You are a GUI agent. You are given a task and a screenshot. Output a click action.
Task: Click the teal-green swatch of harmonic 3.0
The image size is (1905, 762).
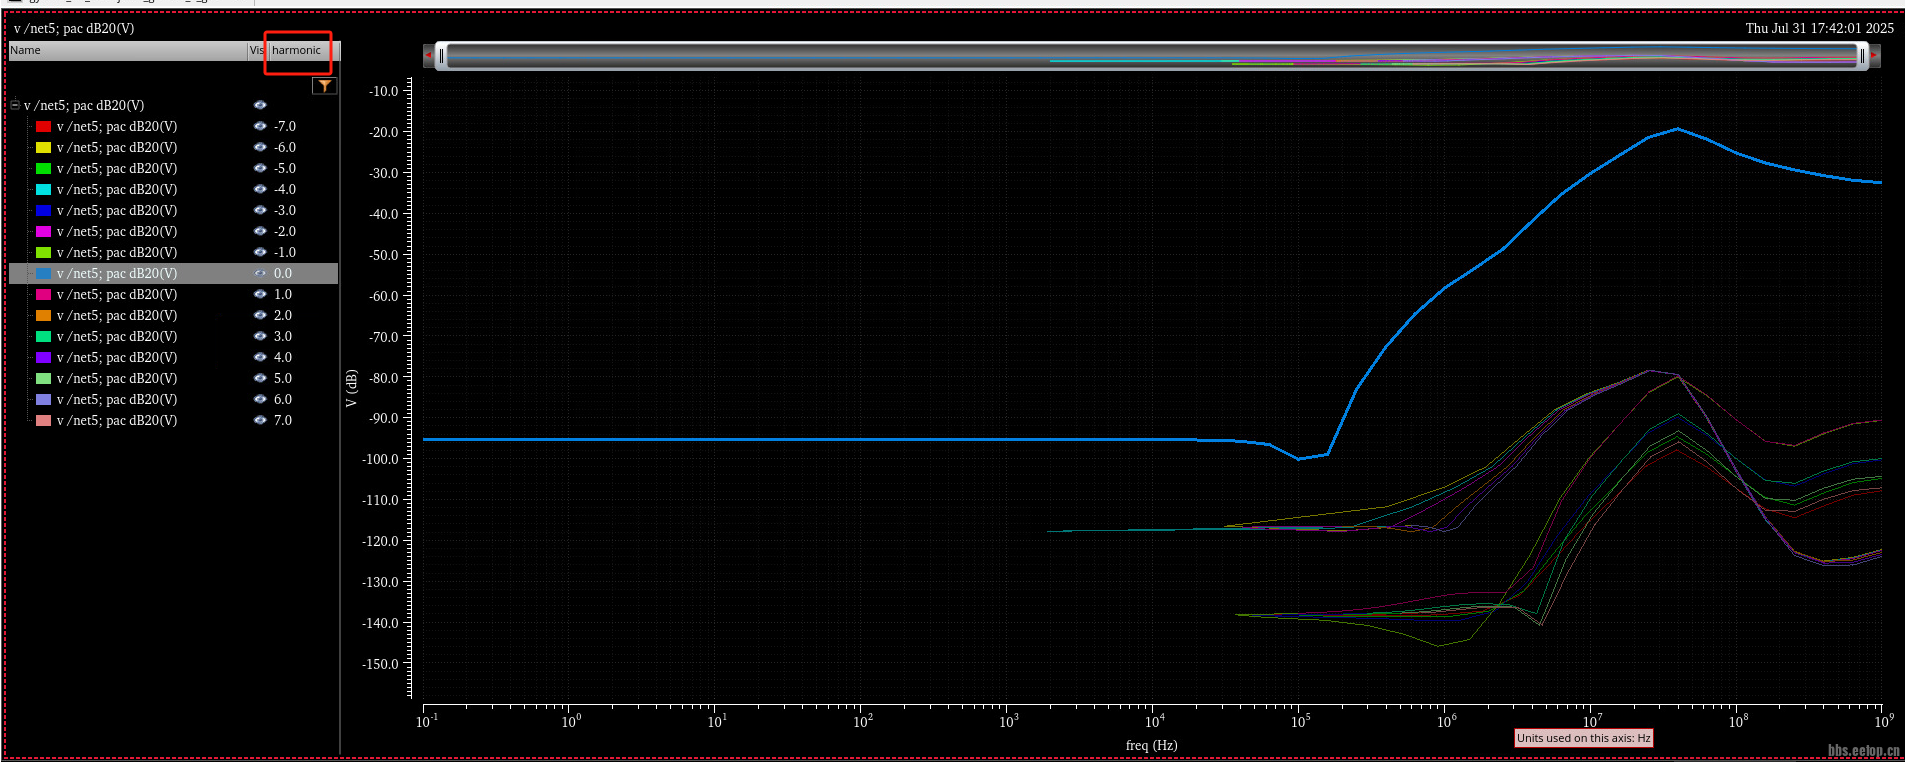pos(43,336)
